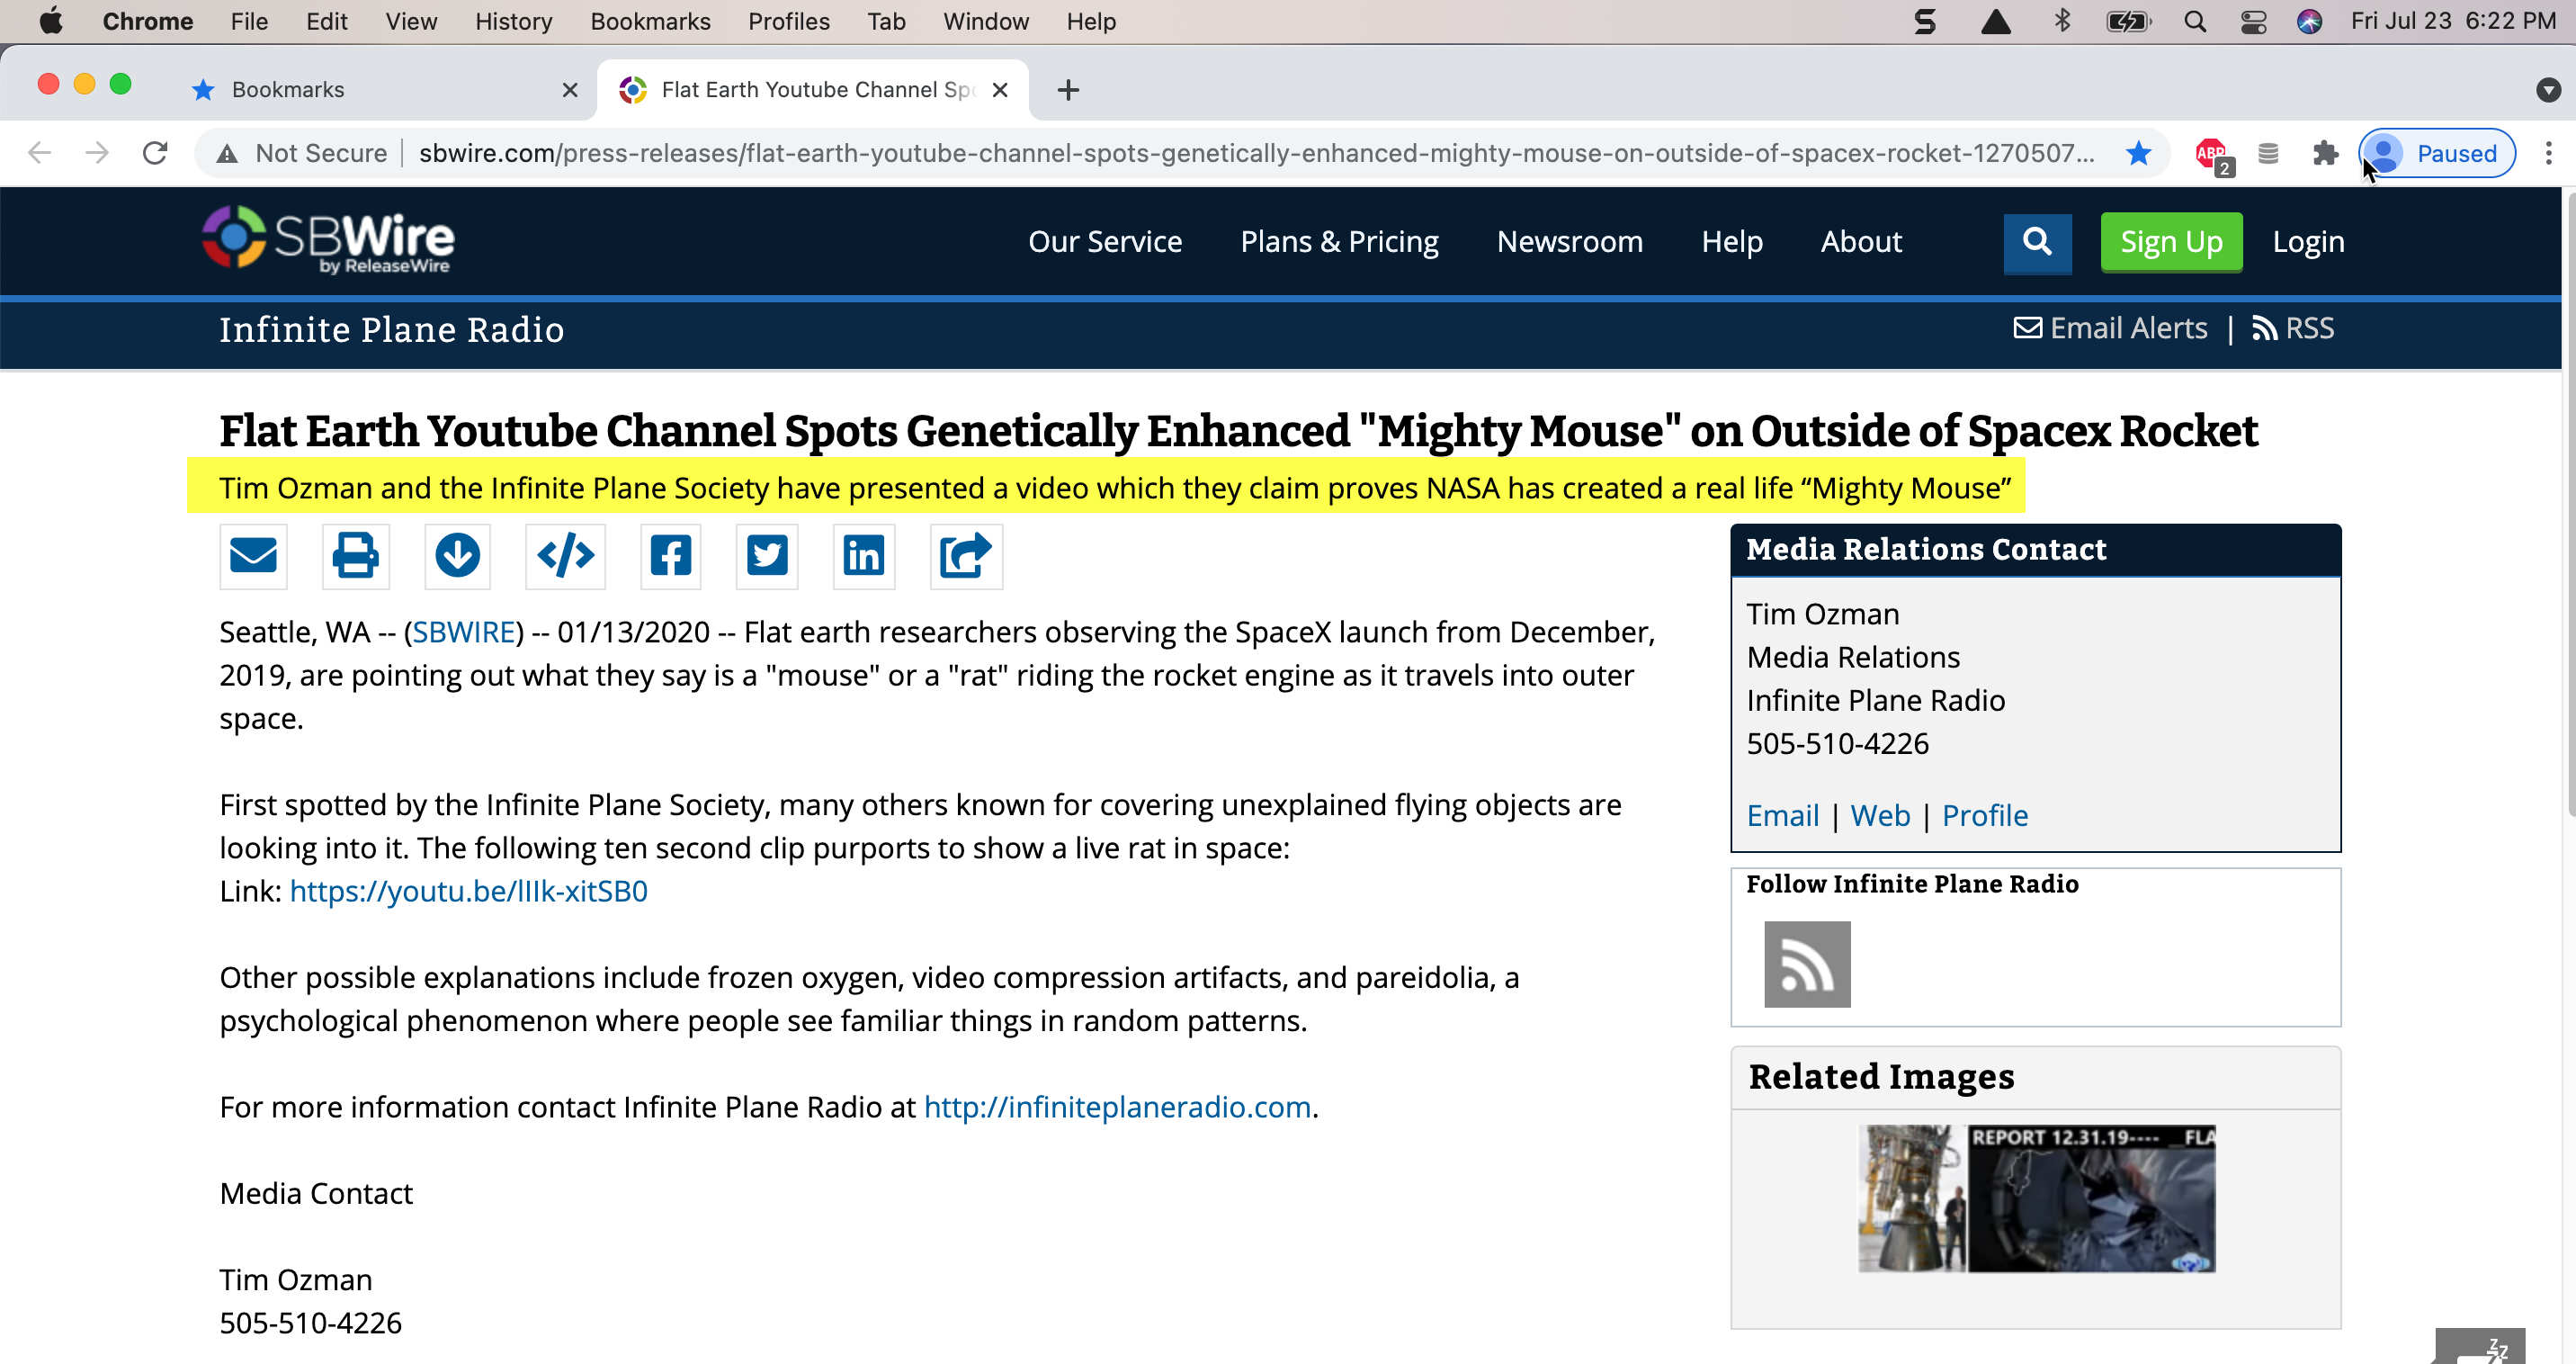Open the About nav link
The image size is (2576, 1364).
coord(1861,242)
